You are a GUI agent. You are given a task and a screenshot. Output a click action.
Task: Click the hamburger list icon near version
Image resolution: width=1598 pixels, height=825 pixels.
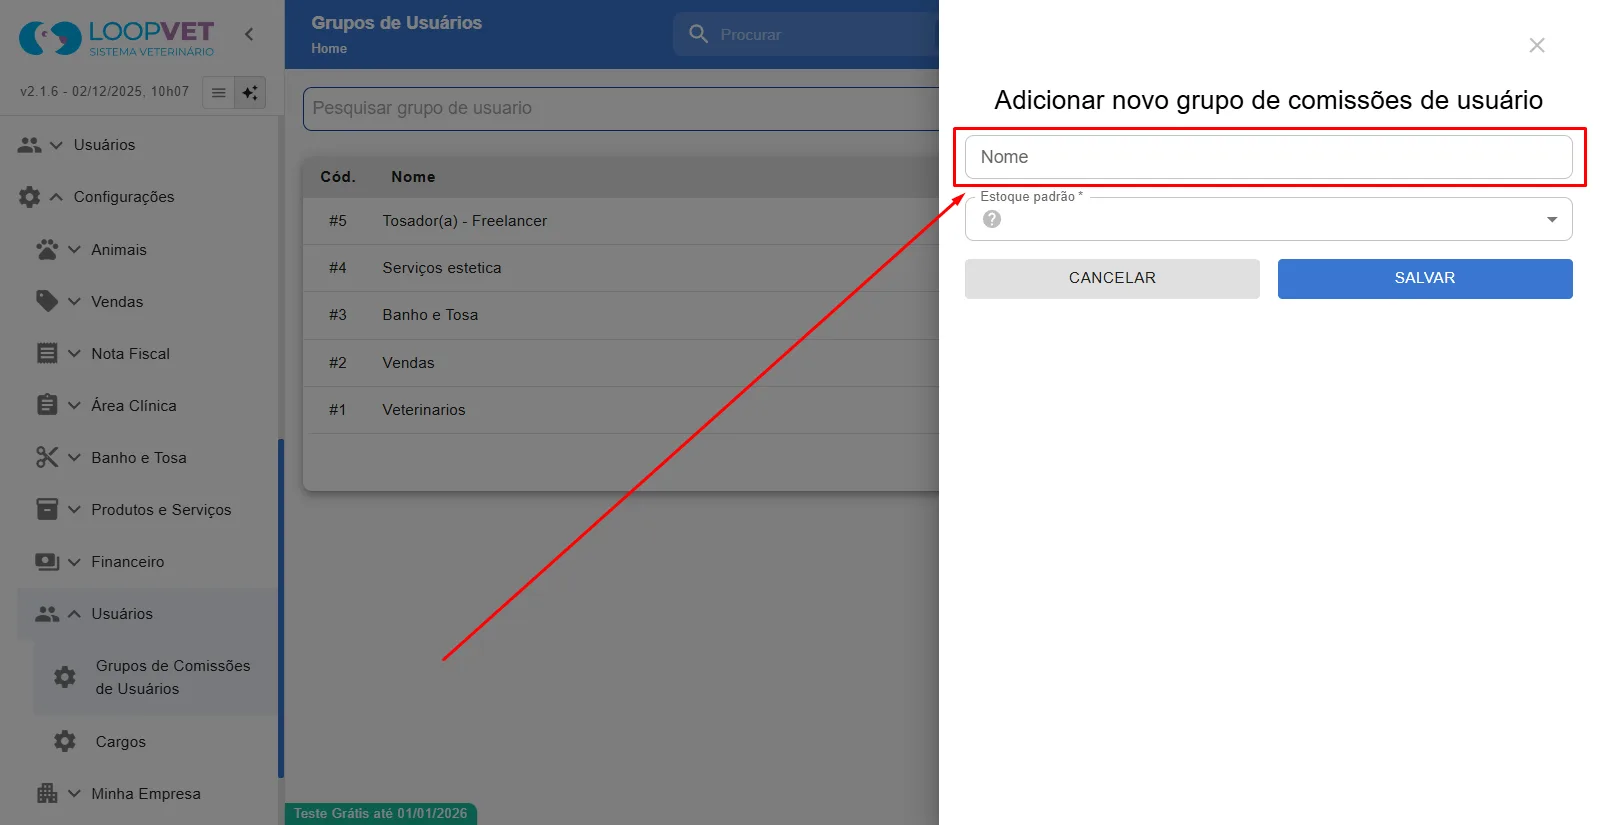click(x=218, y=92)
